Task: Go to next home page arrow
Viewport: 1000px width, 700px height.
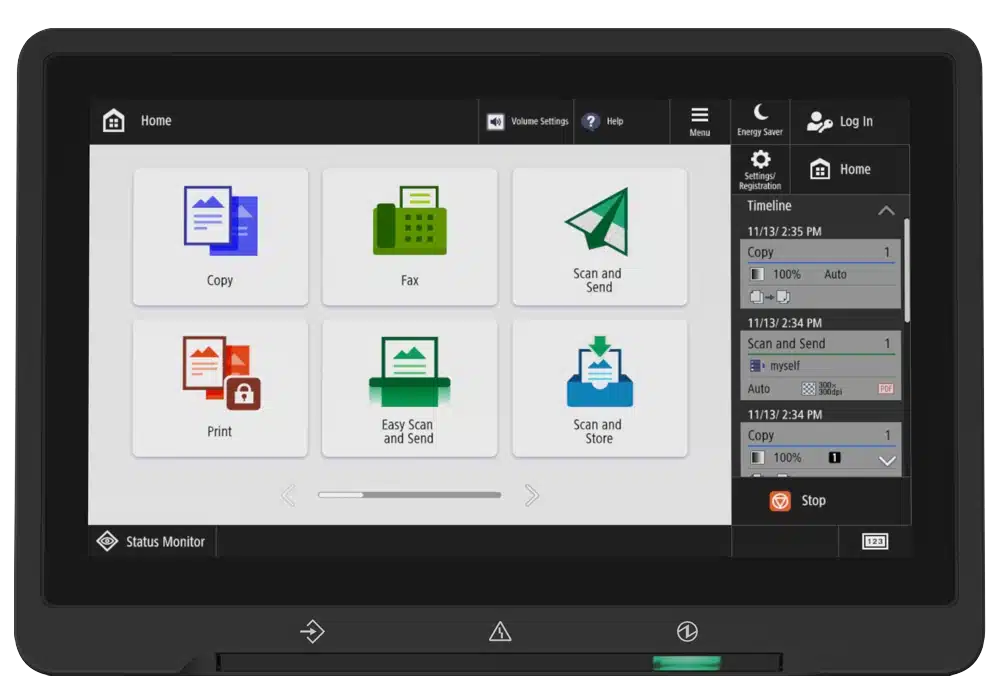Action: pos(531,495)
